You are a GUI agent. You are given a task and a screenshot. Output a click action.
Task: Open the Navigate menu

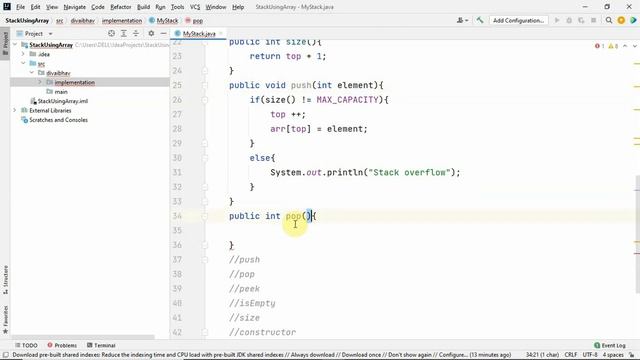75,7
